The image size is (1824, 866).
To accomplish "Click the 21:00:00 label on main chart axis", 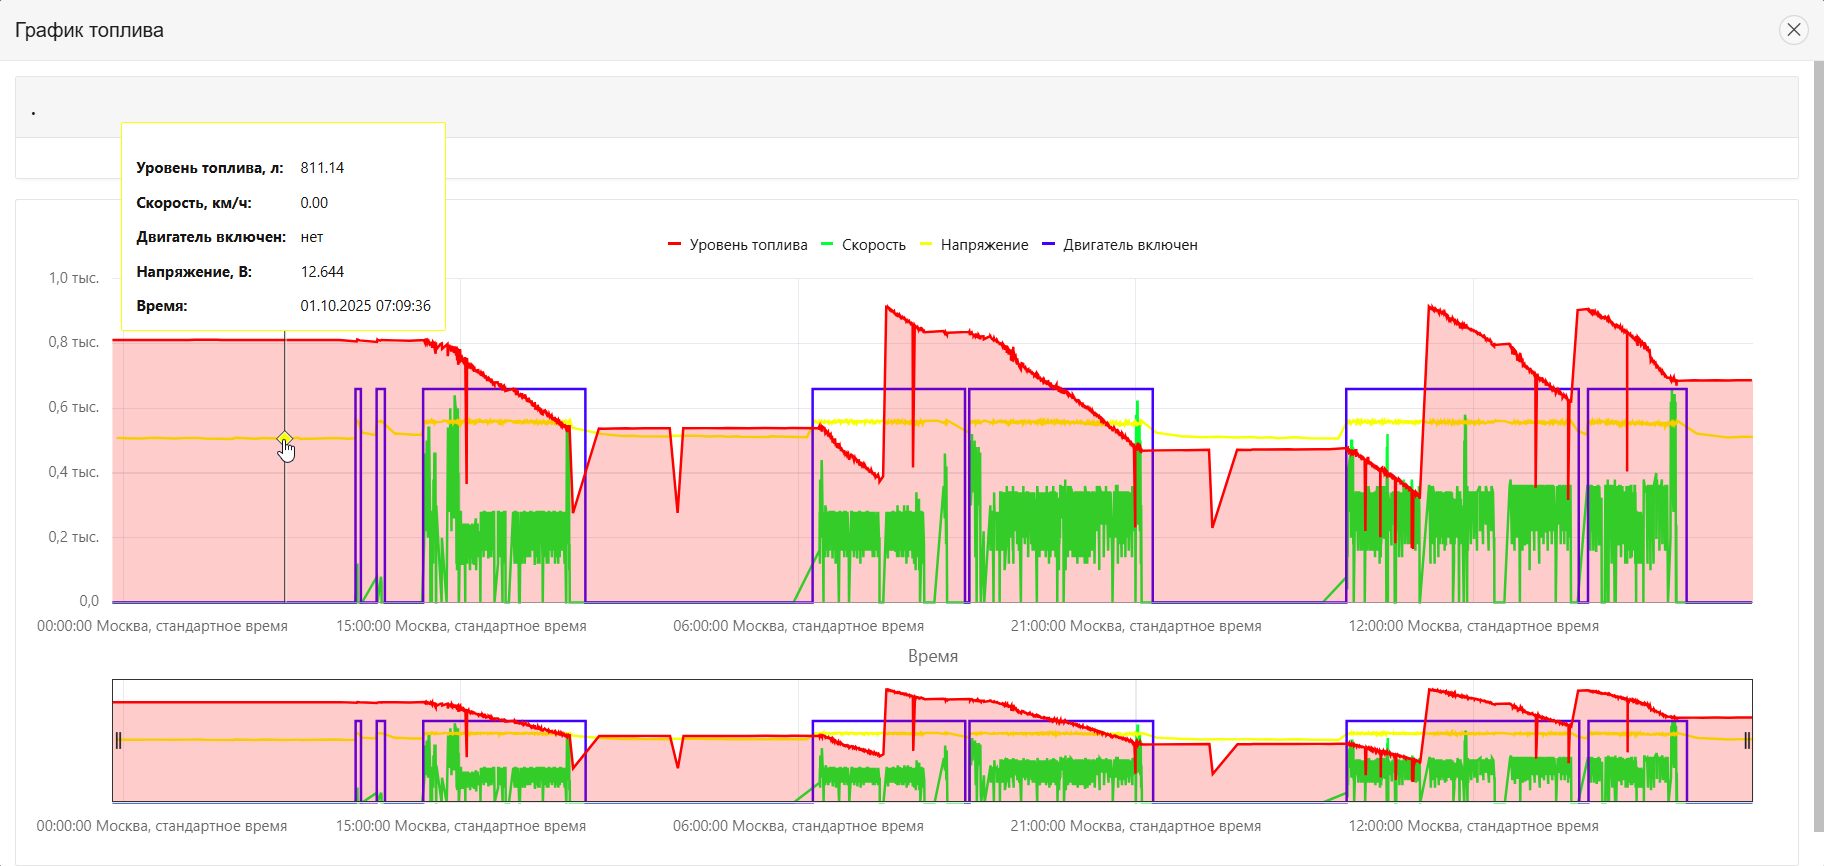I will coord(1136,626).
